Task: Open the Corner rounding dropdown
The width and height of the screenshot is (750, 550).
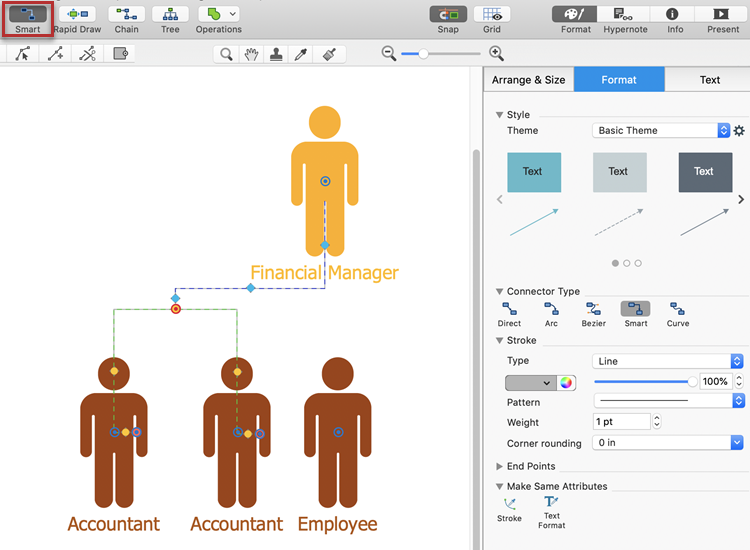Action: click(x=668, y=442)
